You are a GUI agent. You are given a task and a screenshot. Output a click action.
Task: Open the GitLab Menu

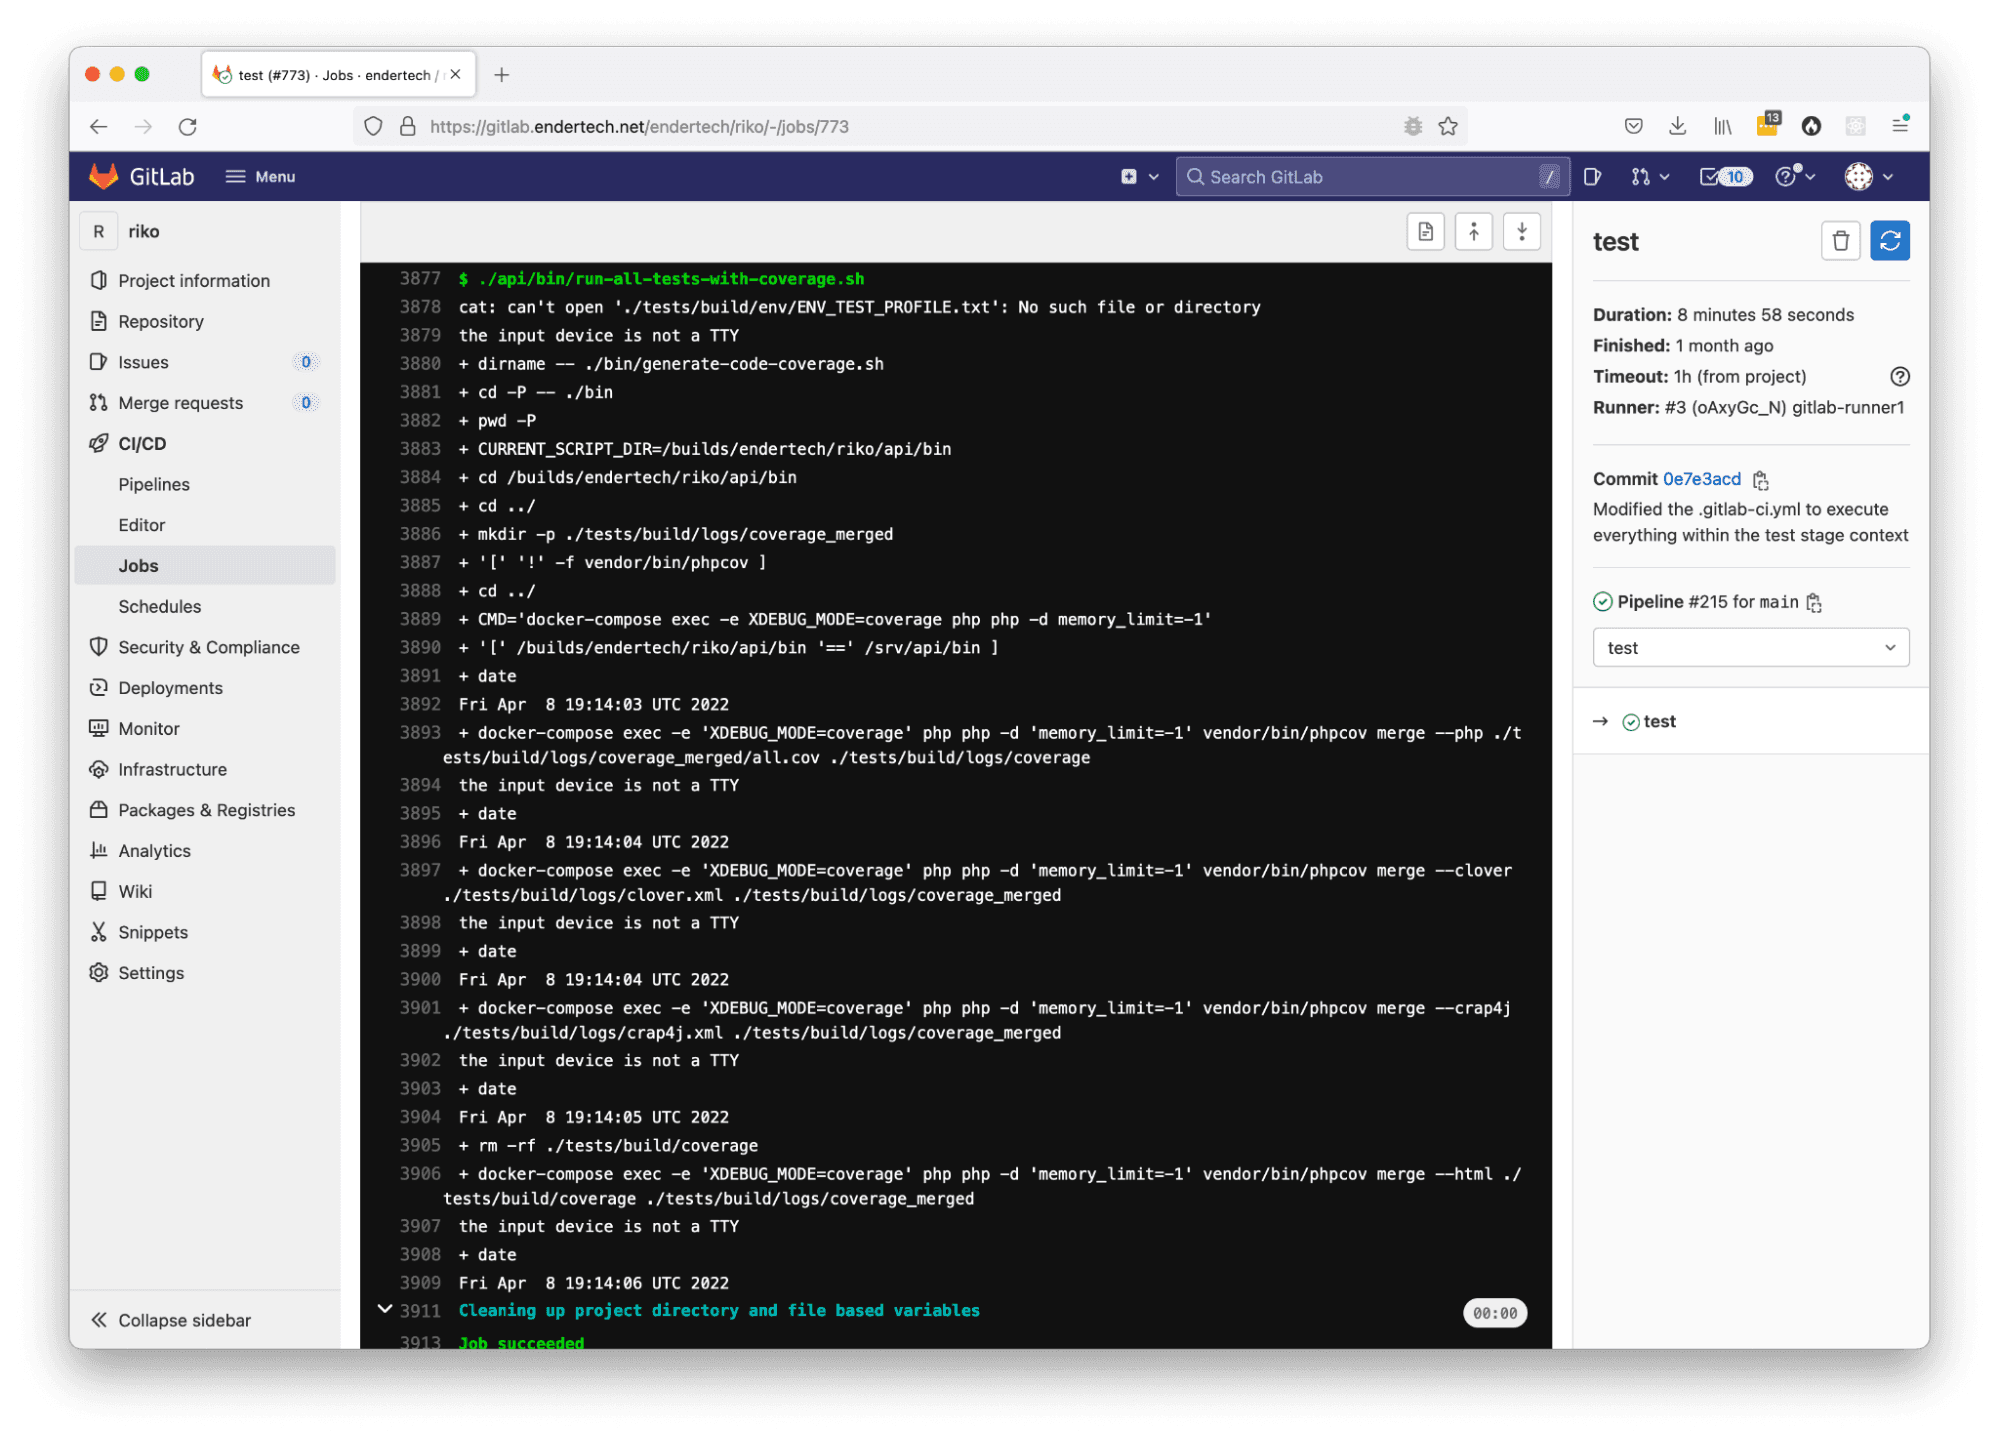point(260,177)
